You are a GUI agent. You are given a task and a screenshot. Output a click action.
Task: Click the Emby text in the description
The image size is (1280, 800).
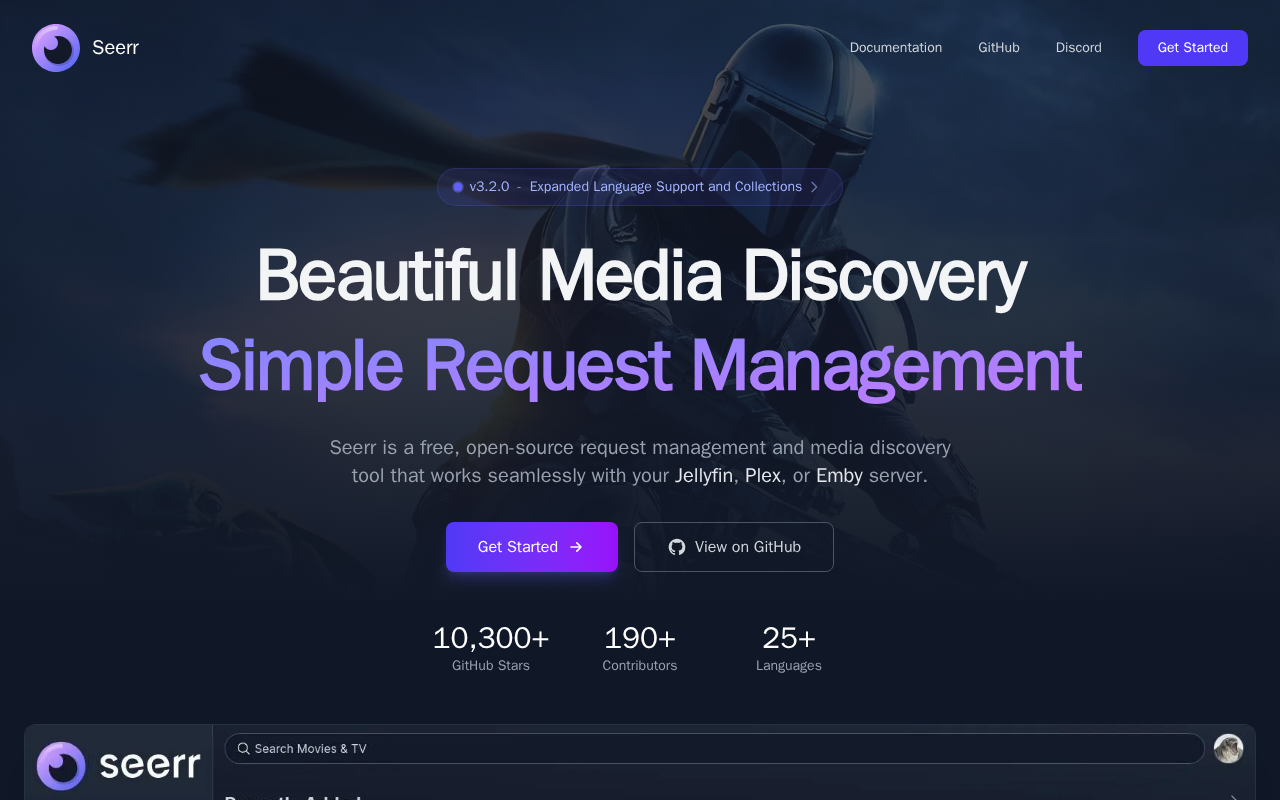(x=839, y=476)
